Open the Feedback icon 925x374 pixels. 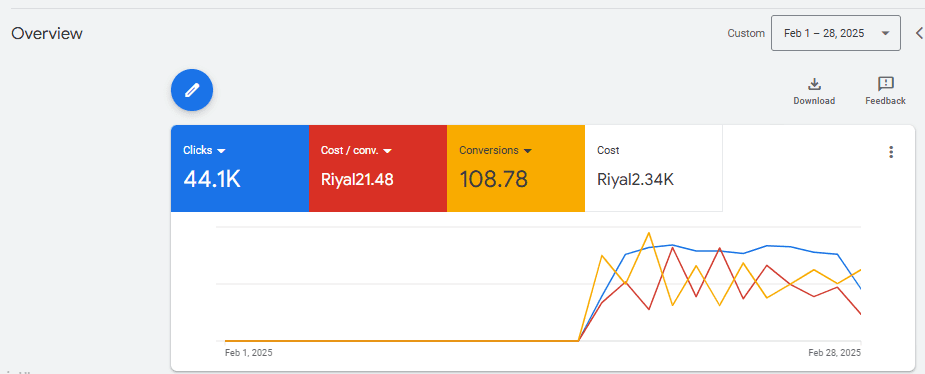[885, 84]
